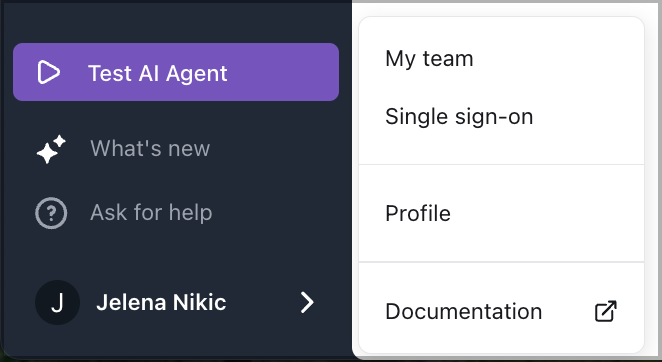Image resolution: width=662 pixels, height=362 pixels.
Task: Click the external link icon beside Documentation
Action: [x=605, y=311]
